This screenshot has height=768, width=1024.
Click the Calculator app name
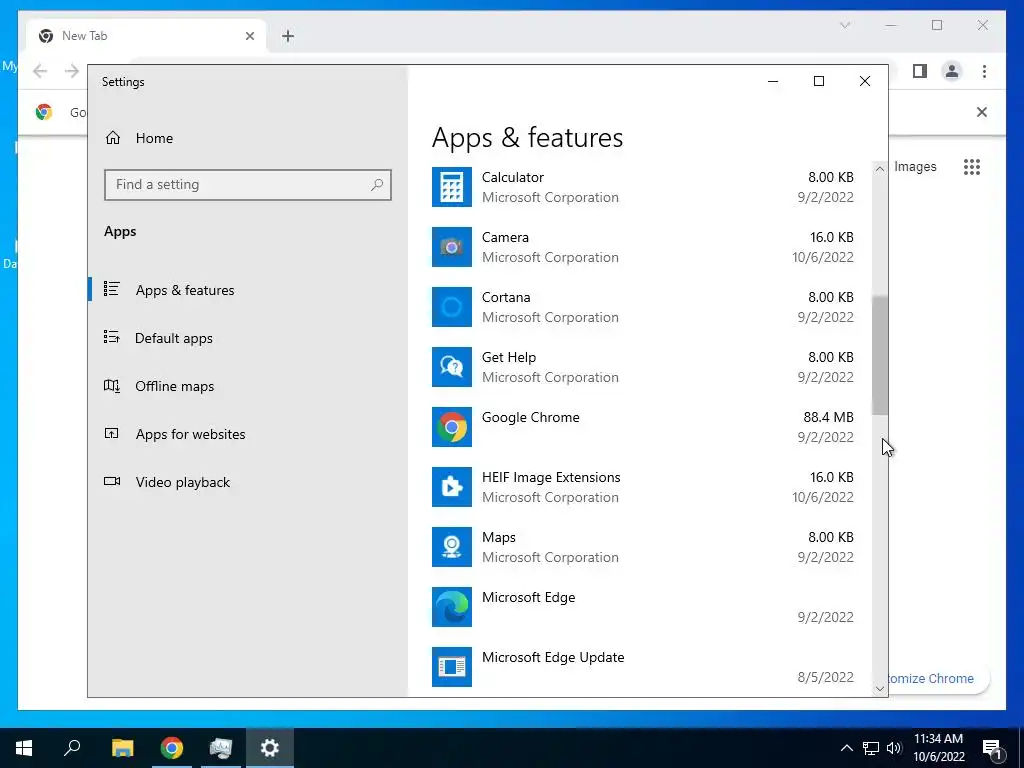(513, 177)
